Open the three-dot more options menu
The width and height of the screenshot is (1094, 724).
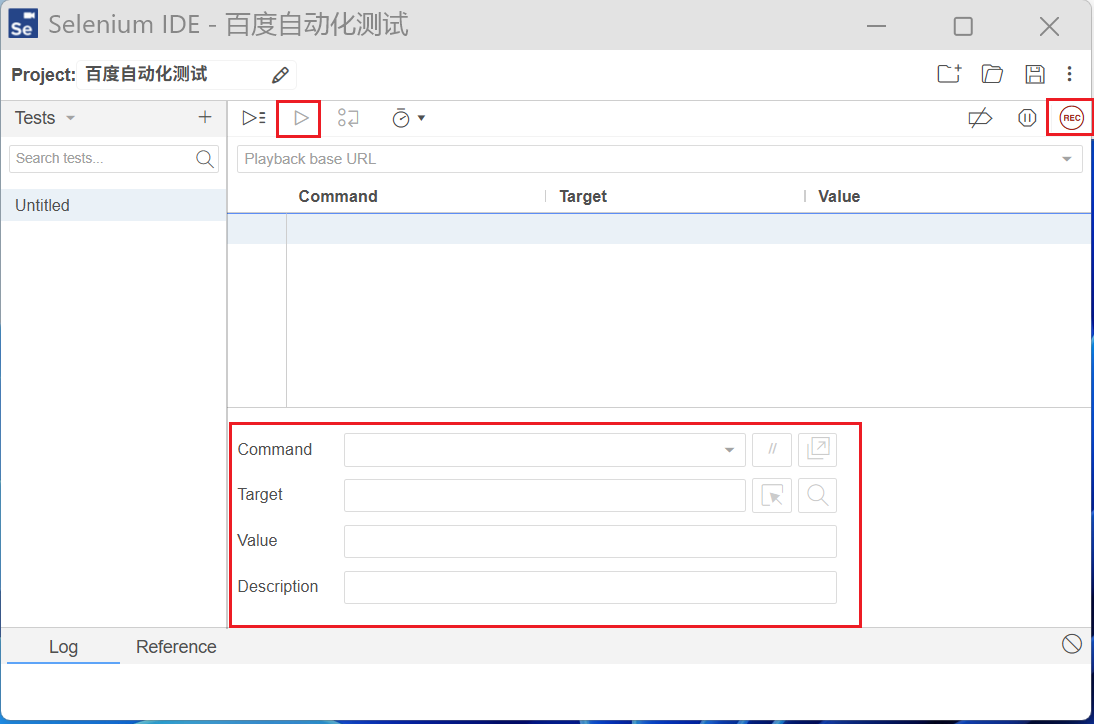tap(1069, 74)
